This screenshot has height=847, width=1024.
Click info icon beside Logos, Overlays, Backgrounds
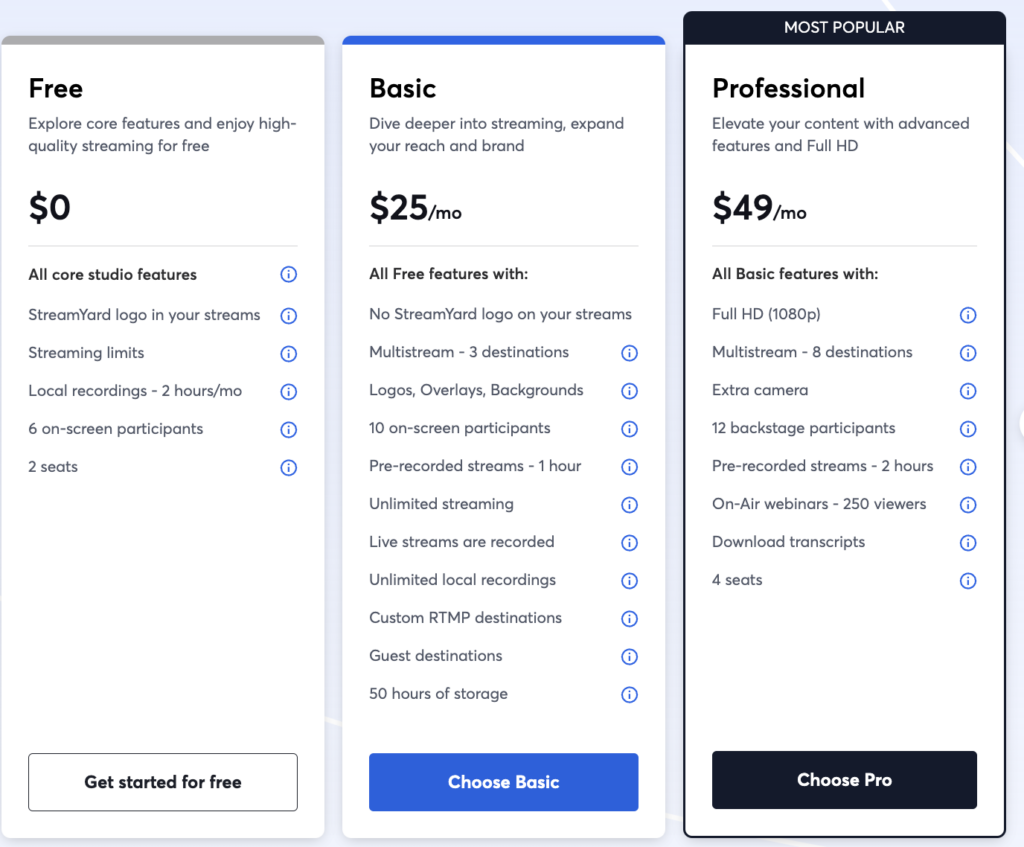(x=629, y=390)
